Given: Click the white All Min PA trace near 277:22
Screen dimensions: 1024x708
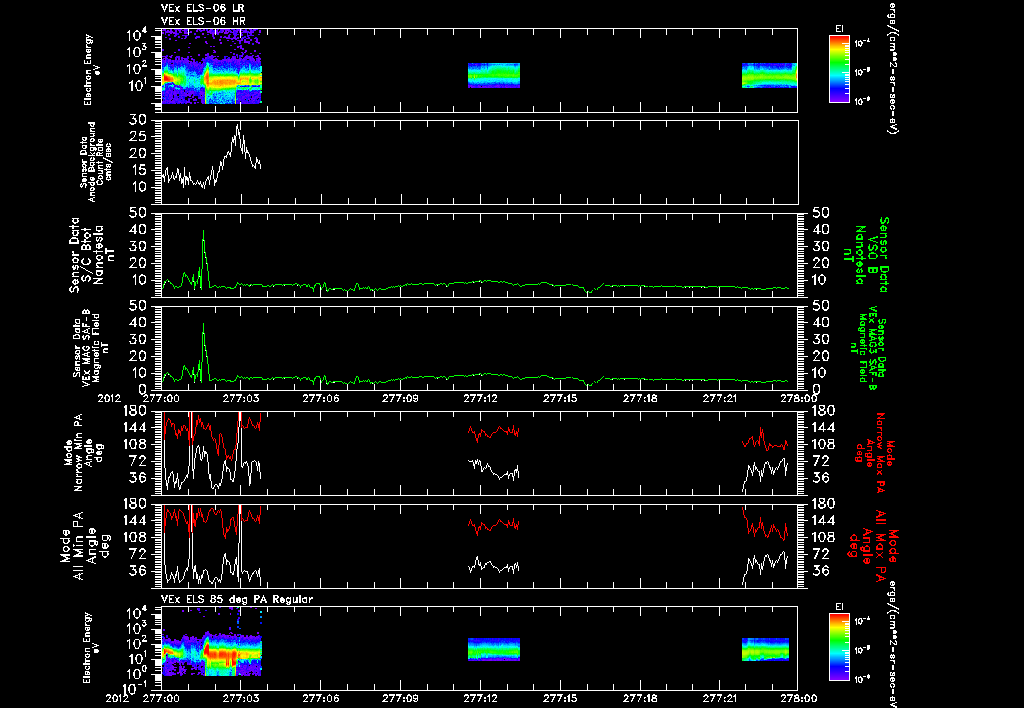Looking at the screenshot, I should pos(765,565).
